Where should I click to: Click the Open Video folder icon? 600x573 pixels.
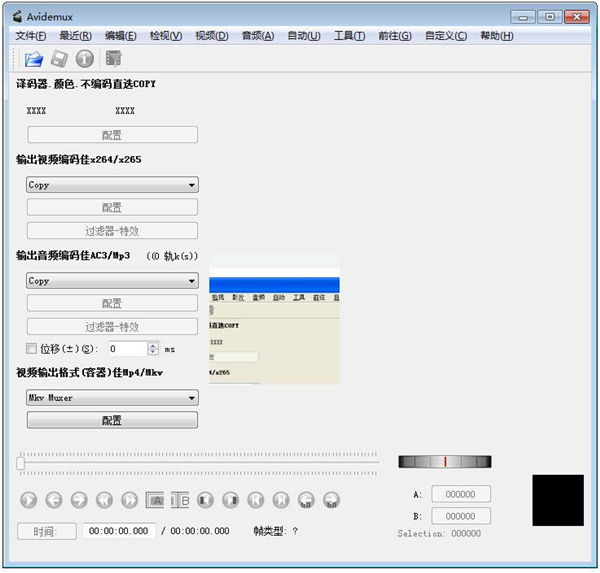pyautogui.click(x=34, y=59)
